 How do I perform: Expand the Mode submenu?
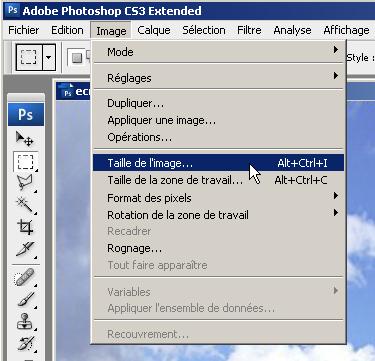point(218,52)
